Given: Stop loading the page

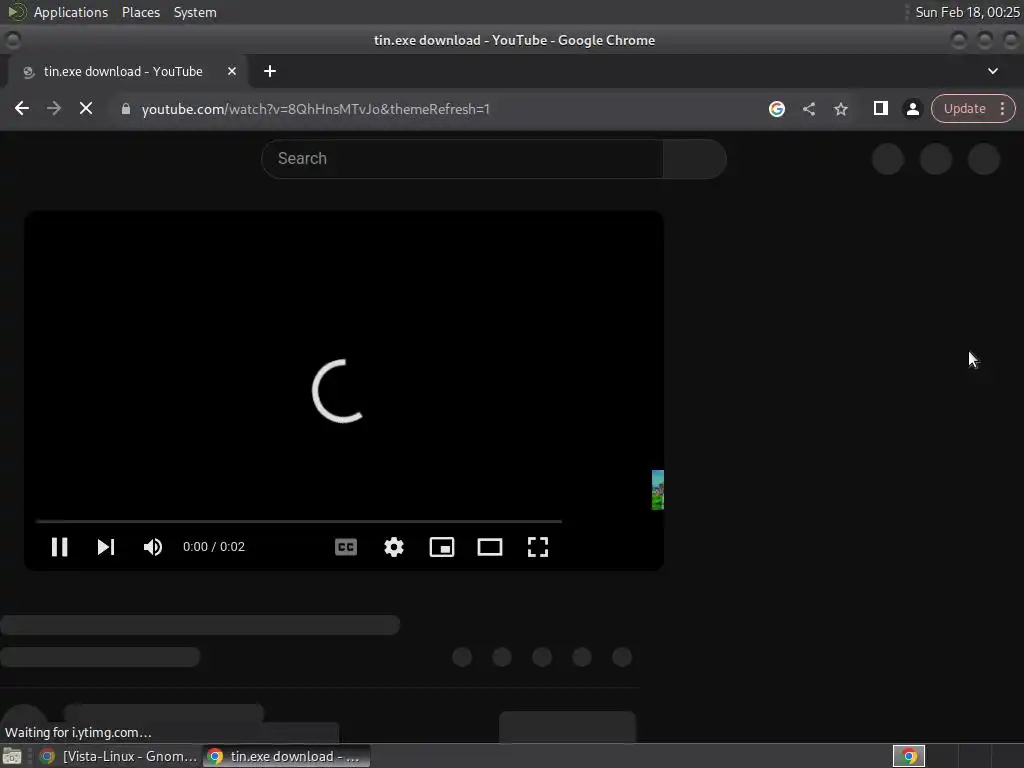Looking at the screenshot, I should (86, 108).
